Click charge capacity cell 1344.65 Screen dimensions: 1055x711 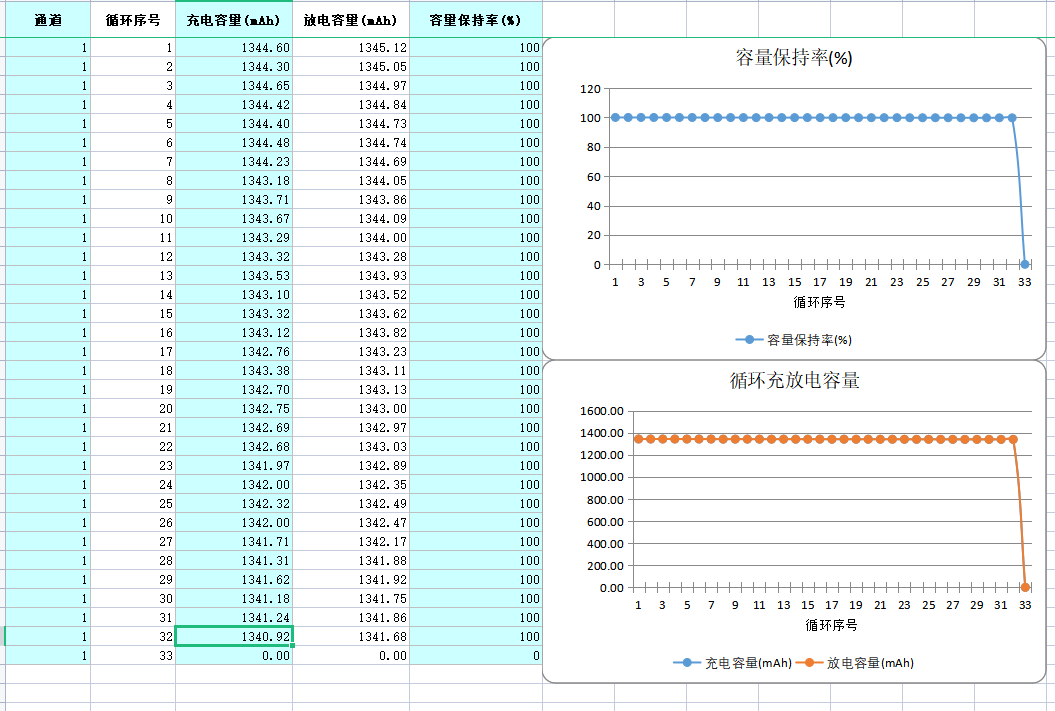tap(233, 85)
